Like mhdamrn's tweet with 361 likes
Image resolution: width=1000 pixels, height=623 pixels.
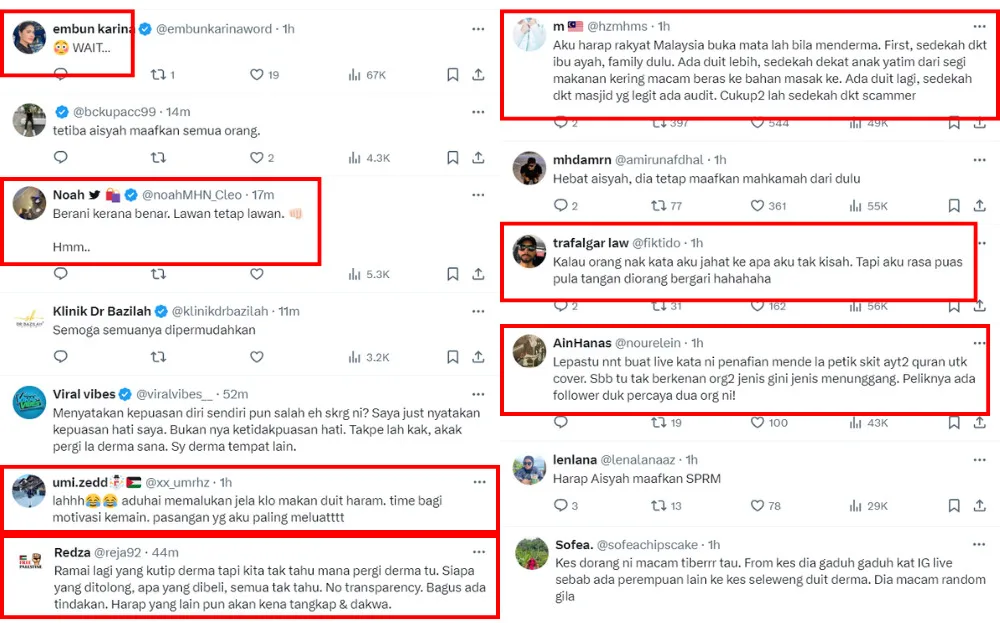pyautogui.click(x=752, y=206)
